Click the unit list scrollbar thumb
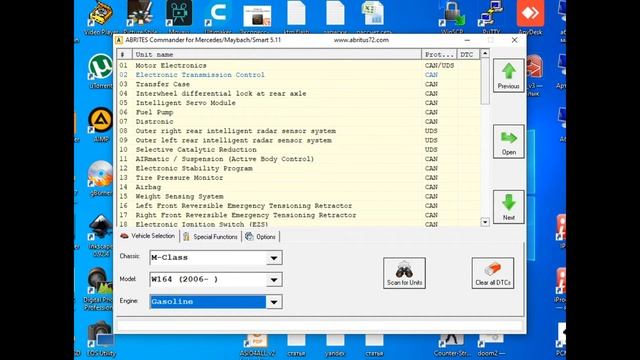Viewport: 640px width, 360px height. (485, 81)
